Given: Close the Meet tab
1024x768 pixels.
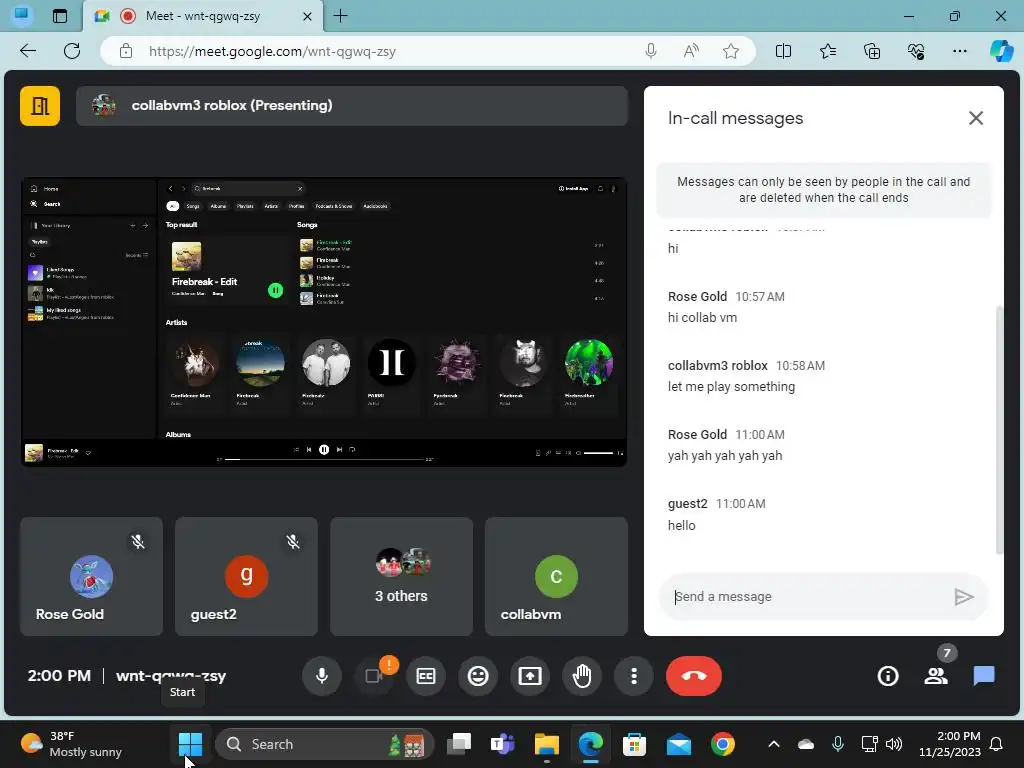Looking at the screenshot, I should [x=307, y=16].
